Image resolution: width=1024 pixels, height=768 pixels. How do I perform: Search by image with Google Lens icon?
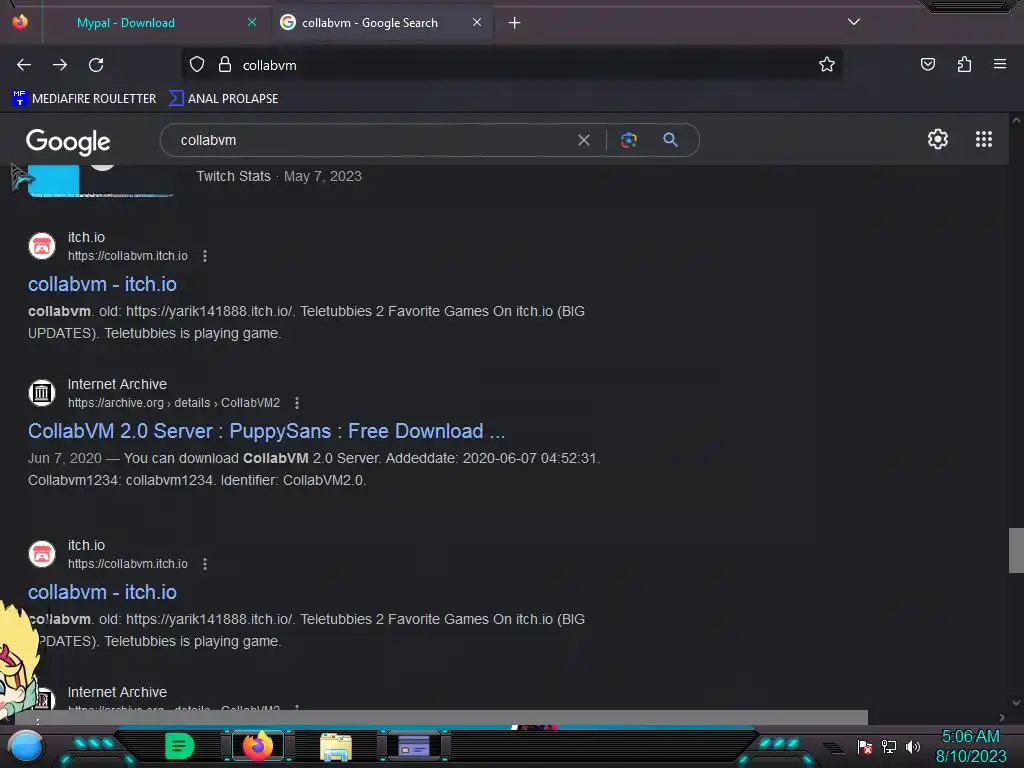click(628, 140)
